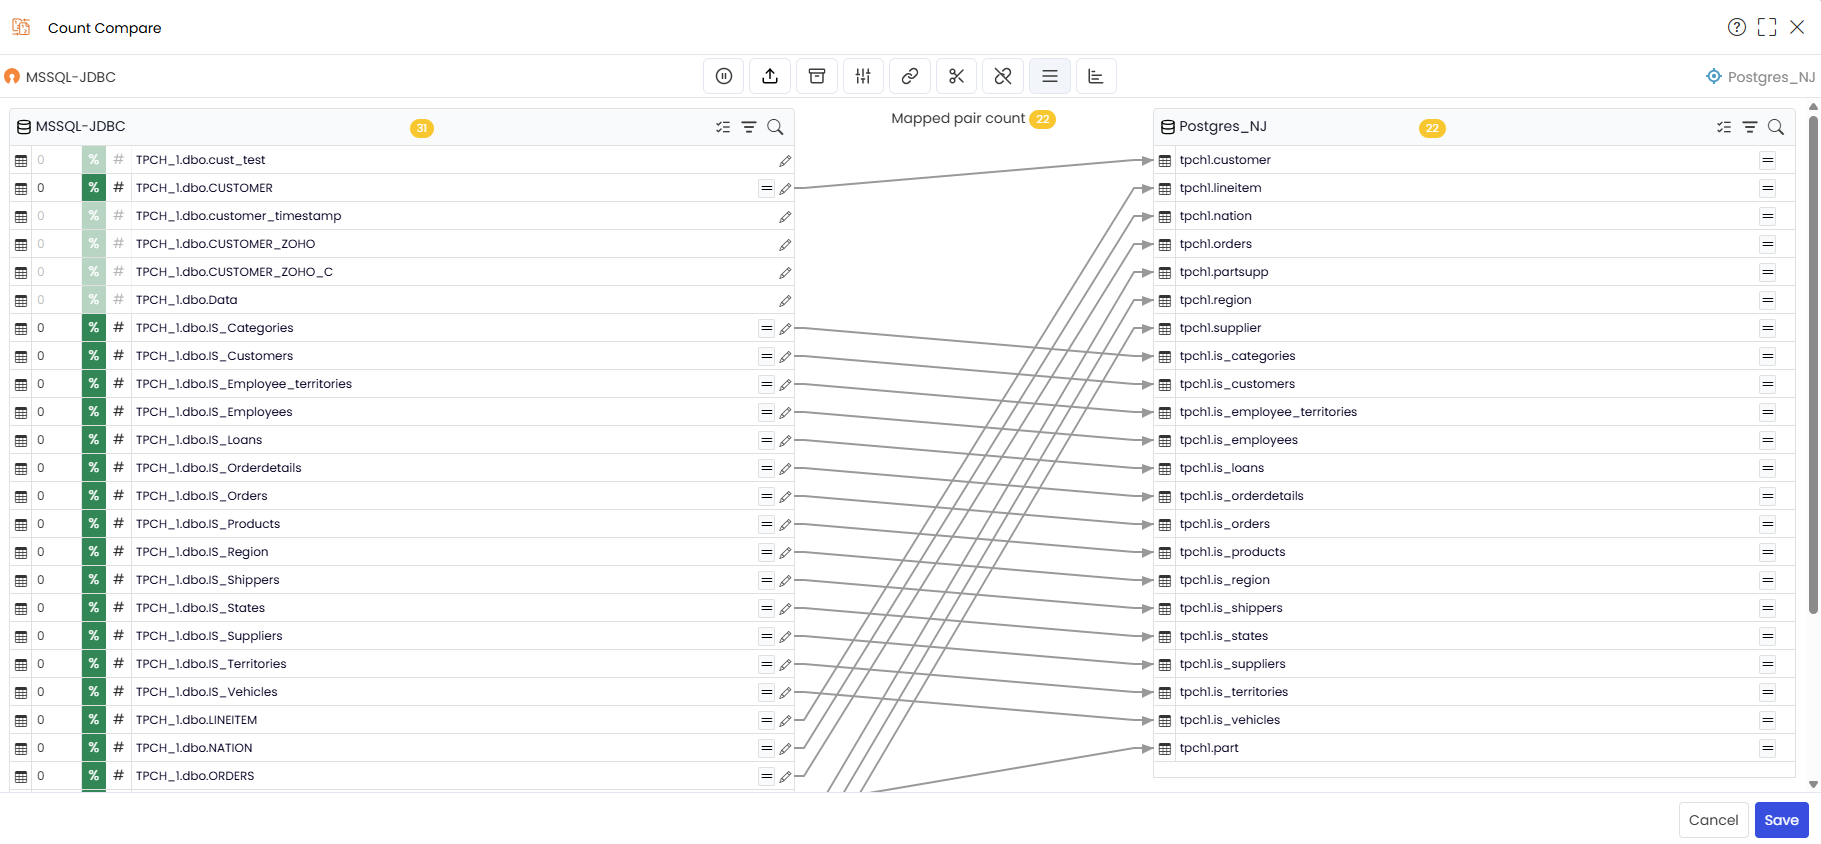The width and height of the screenshot is (1821, 844).
Task: Click the 31 count badge in MSSQL-JDBC header
Action: (422, 128)
